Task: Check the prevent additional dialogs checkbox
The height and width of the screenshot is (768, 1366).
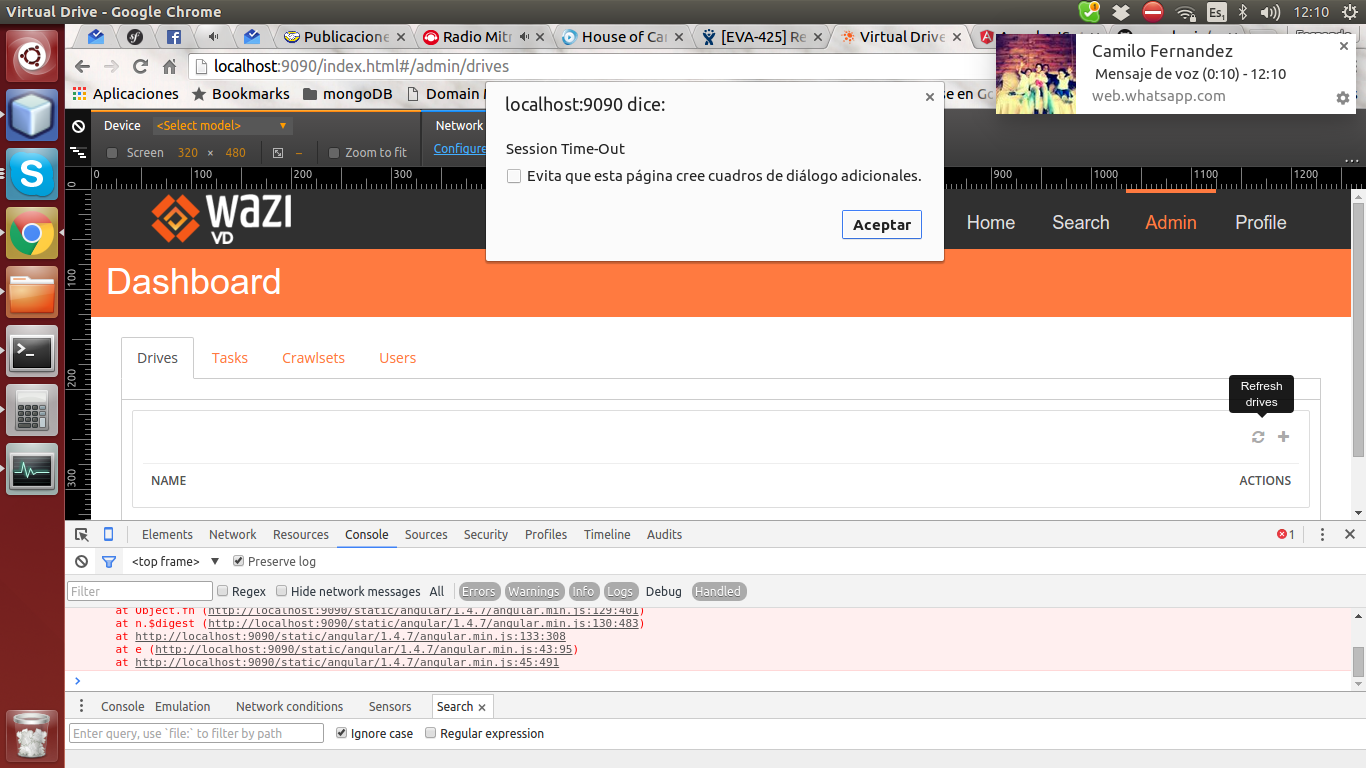Action: click(514, 176)
